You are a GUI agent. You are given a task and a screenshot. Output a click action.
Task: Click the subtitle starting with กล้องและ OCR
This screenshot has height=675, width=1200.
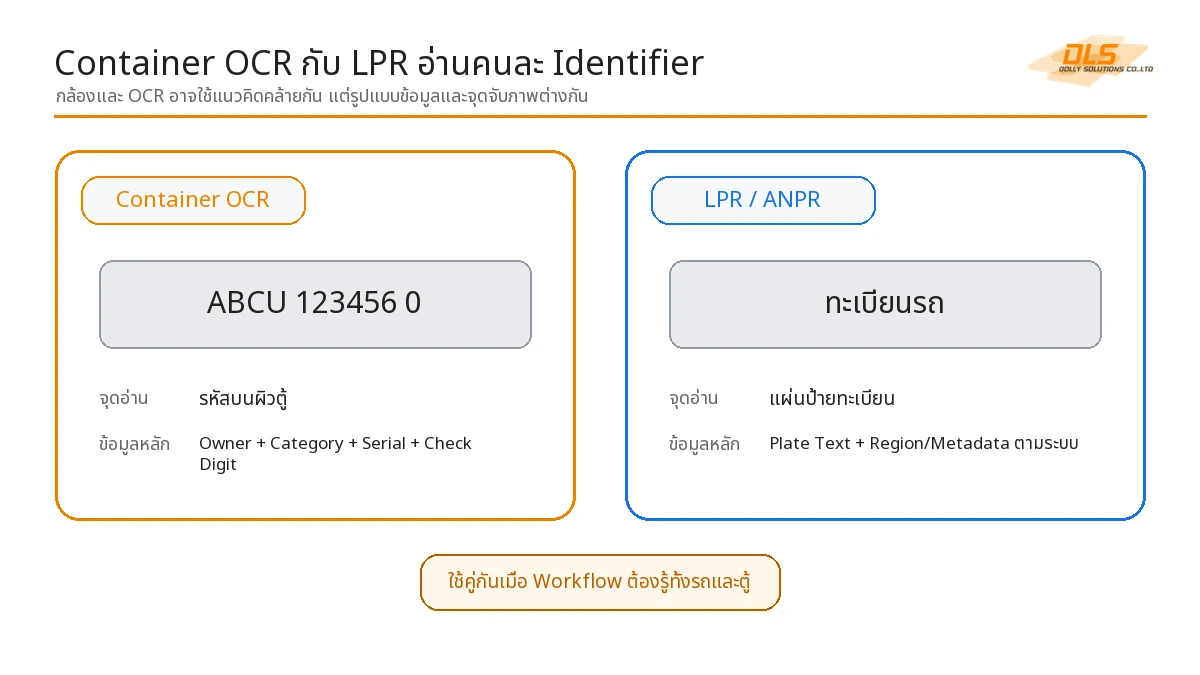click(321, 97)
